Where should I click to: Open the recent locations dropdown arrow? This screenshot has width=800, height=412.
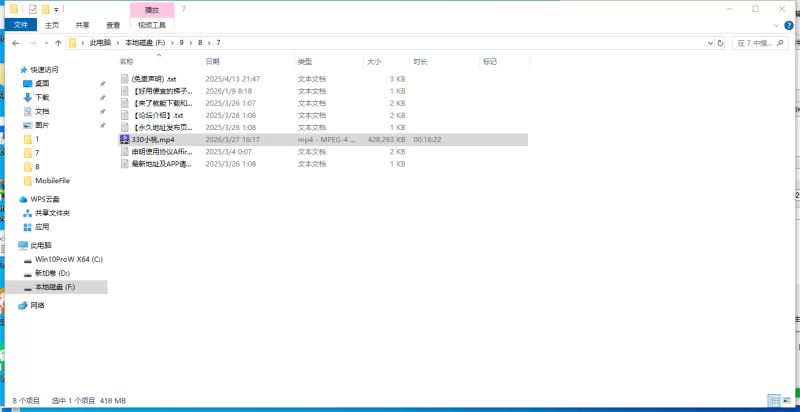[x=46, y=43]
